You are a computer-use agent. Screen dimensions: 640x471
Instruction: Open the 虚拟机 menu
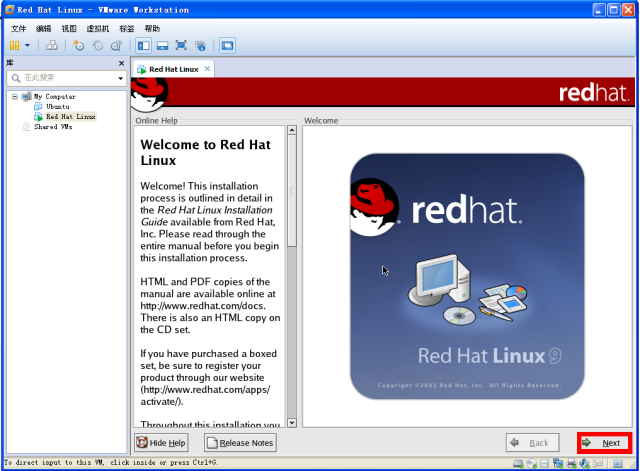click(x=98, y=29)
